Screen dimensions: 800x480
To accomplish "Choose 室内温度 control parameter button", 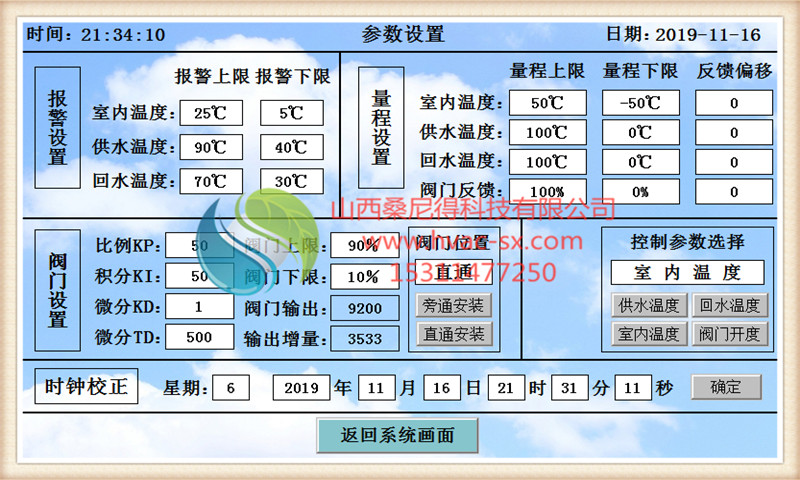I will [649, 334].
